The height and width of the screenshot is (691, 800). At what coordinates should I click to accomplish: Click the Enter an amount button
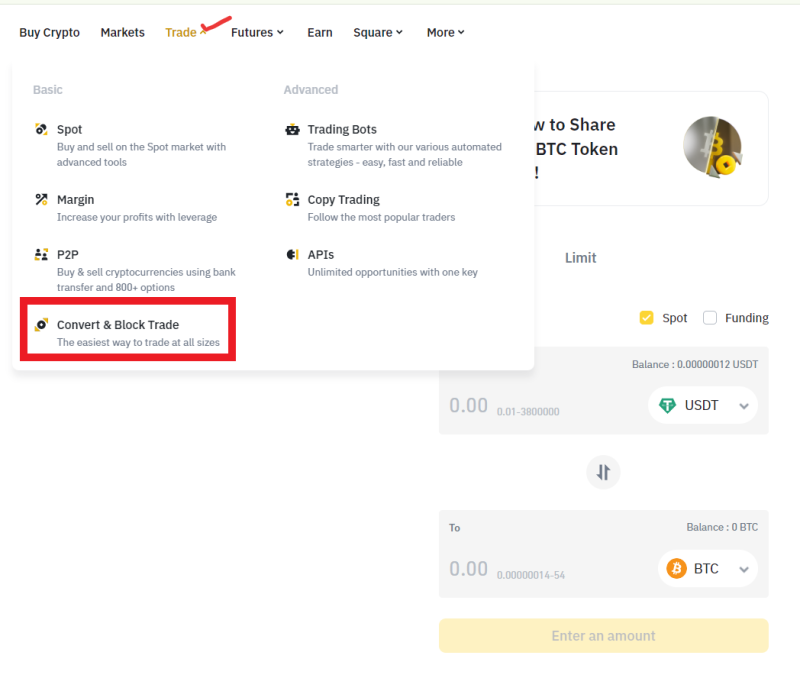604,636
